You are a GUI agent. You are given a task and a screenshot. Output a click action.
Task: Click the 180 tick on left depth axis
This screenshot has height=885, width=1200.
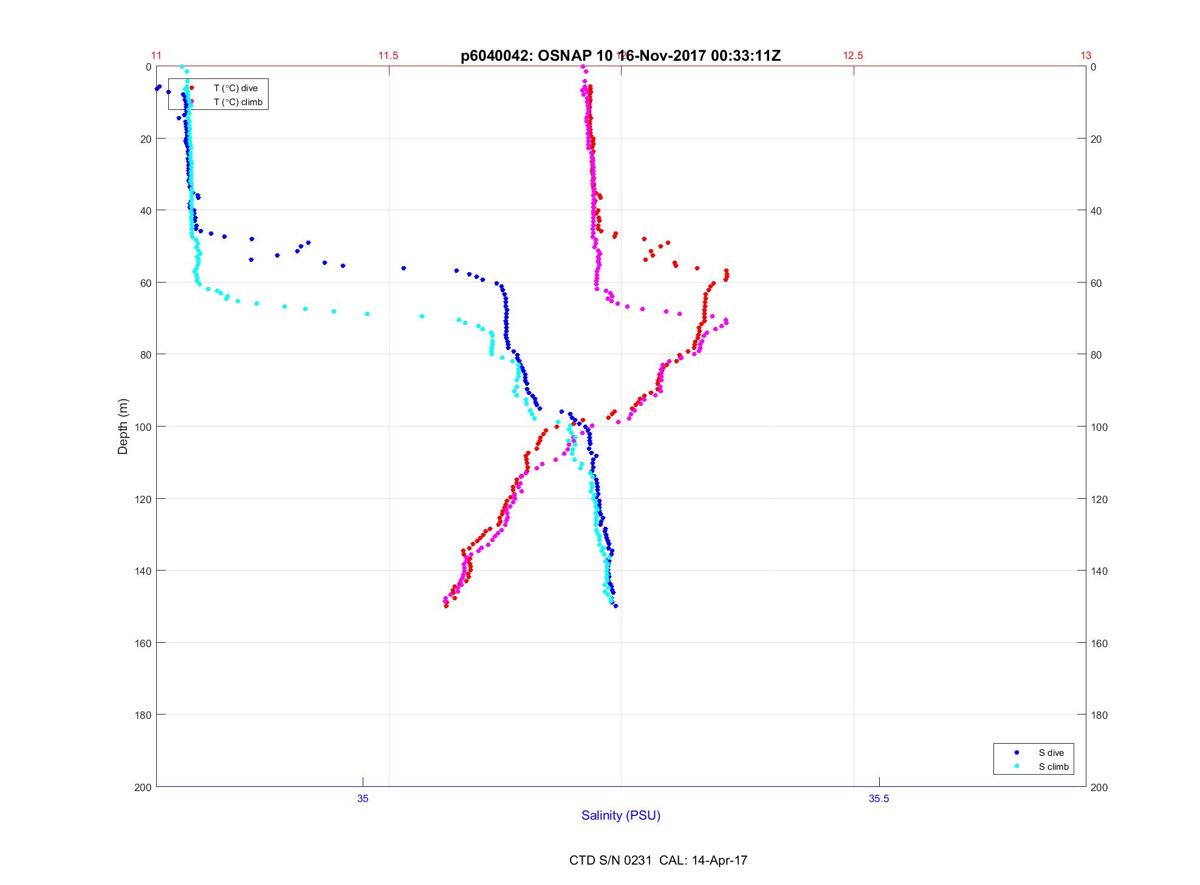142,715
